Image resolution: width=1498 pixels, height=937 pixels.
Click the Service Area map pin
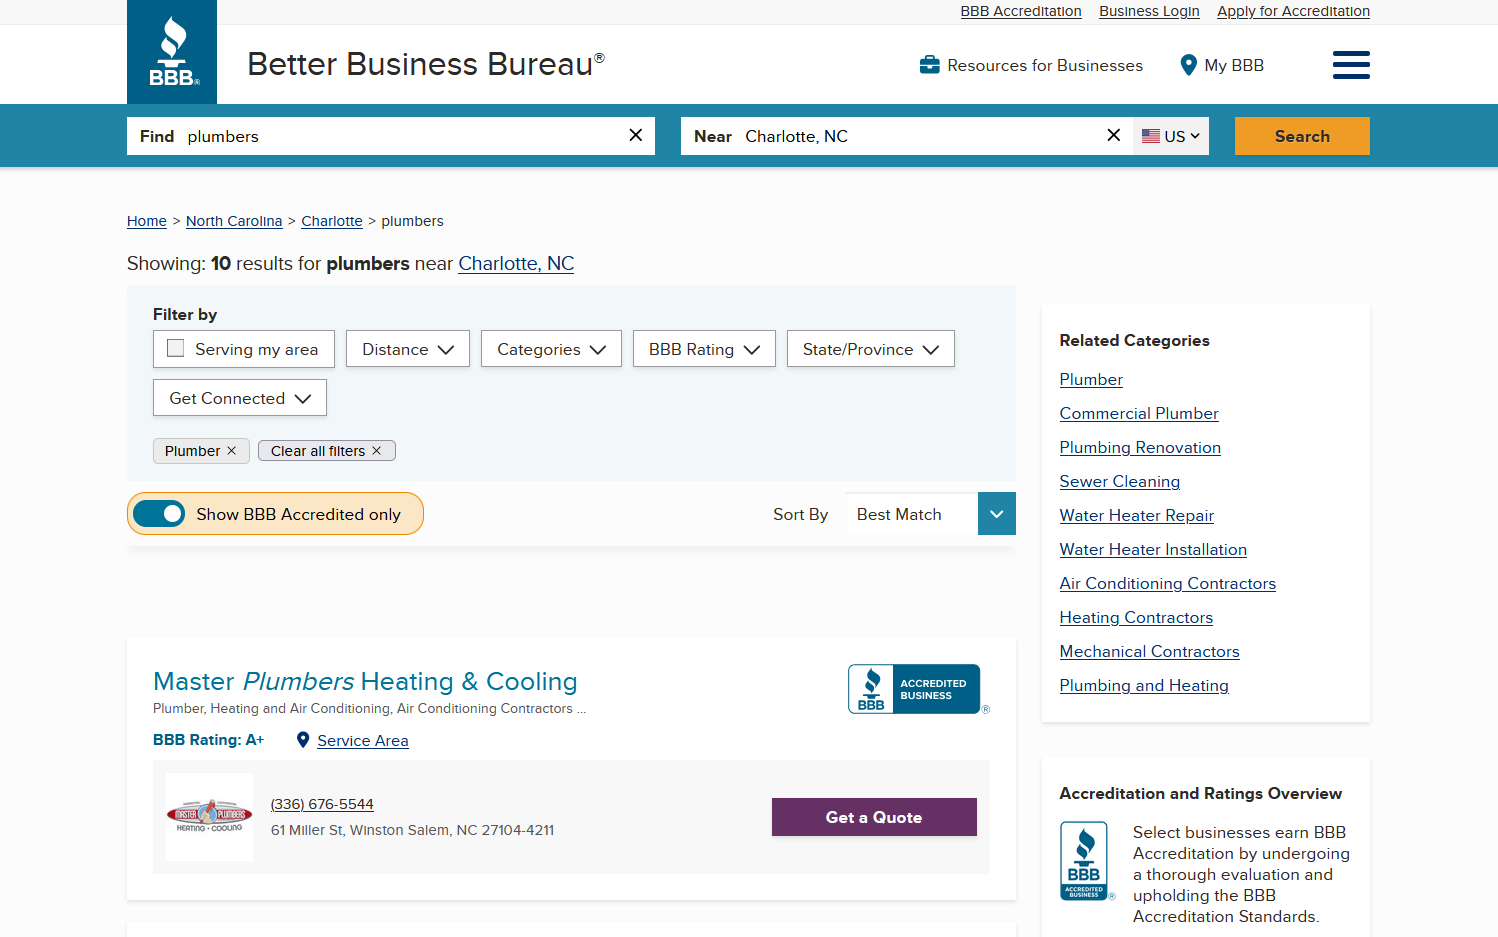pyautogui.click(x=304, y=740)
